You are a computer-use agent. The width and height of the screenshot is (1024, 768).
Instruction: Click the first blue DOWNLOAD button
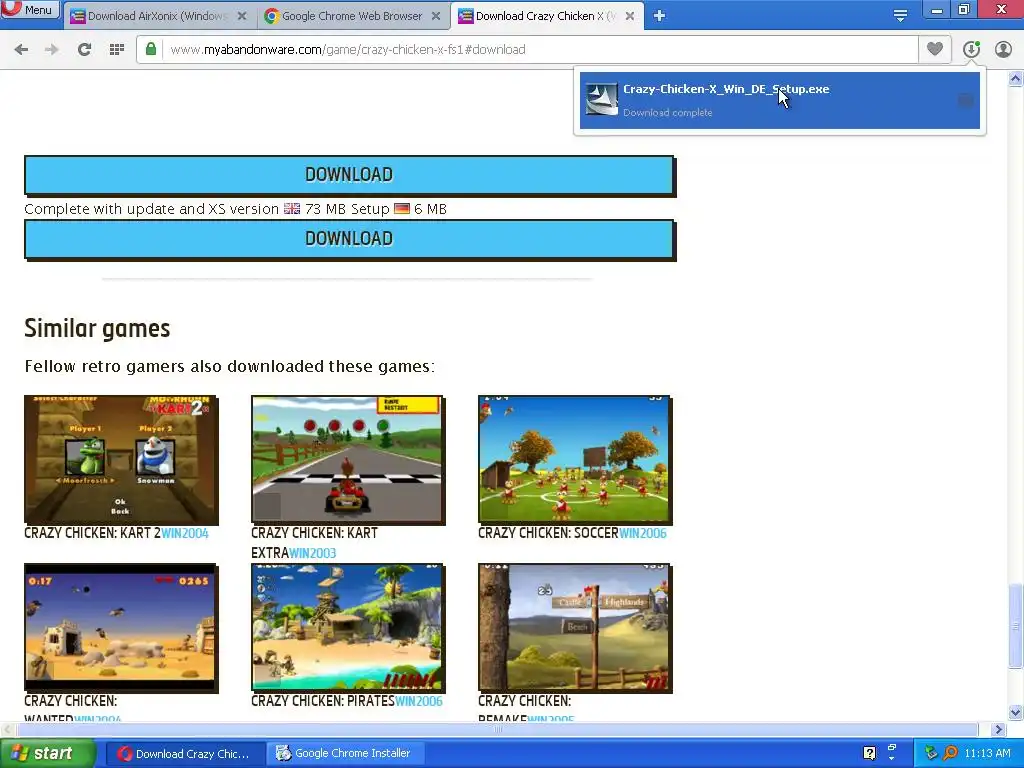point(349,174)
